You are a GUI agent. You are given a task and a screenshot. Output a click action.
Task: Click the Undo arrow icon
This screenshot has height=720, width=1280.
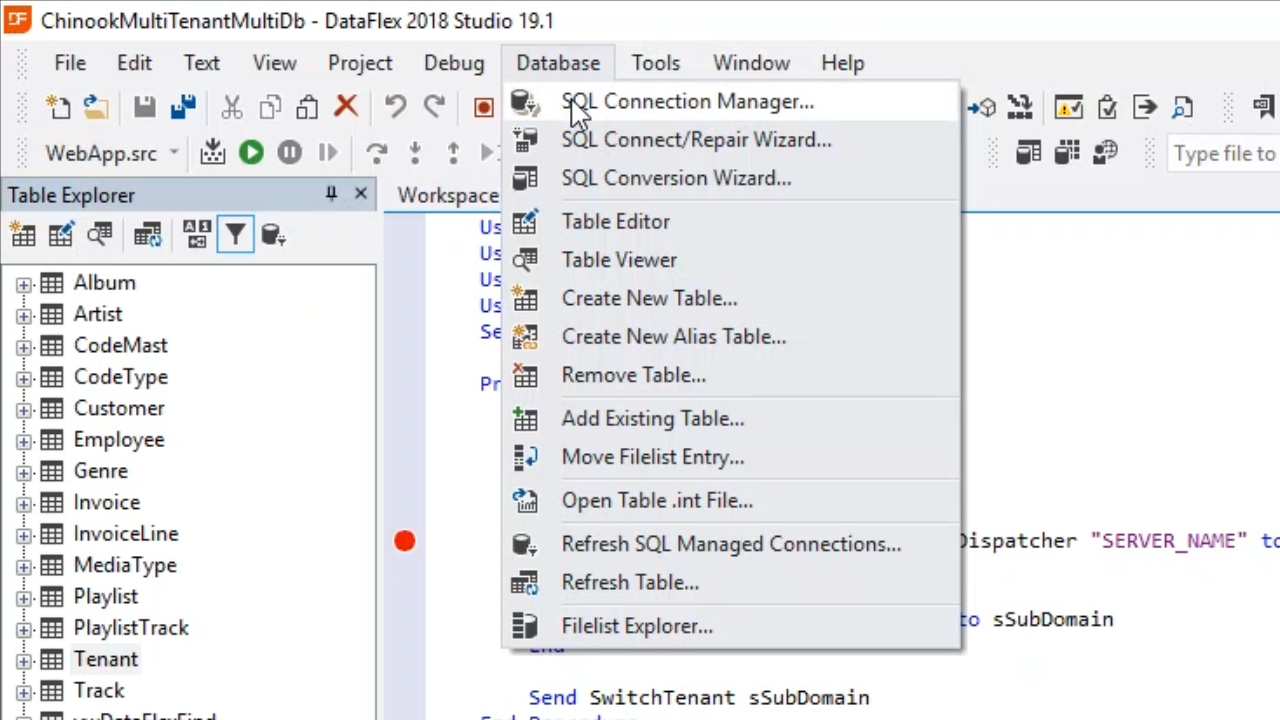coord(395,107)
